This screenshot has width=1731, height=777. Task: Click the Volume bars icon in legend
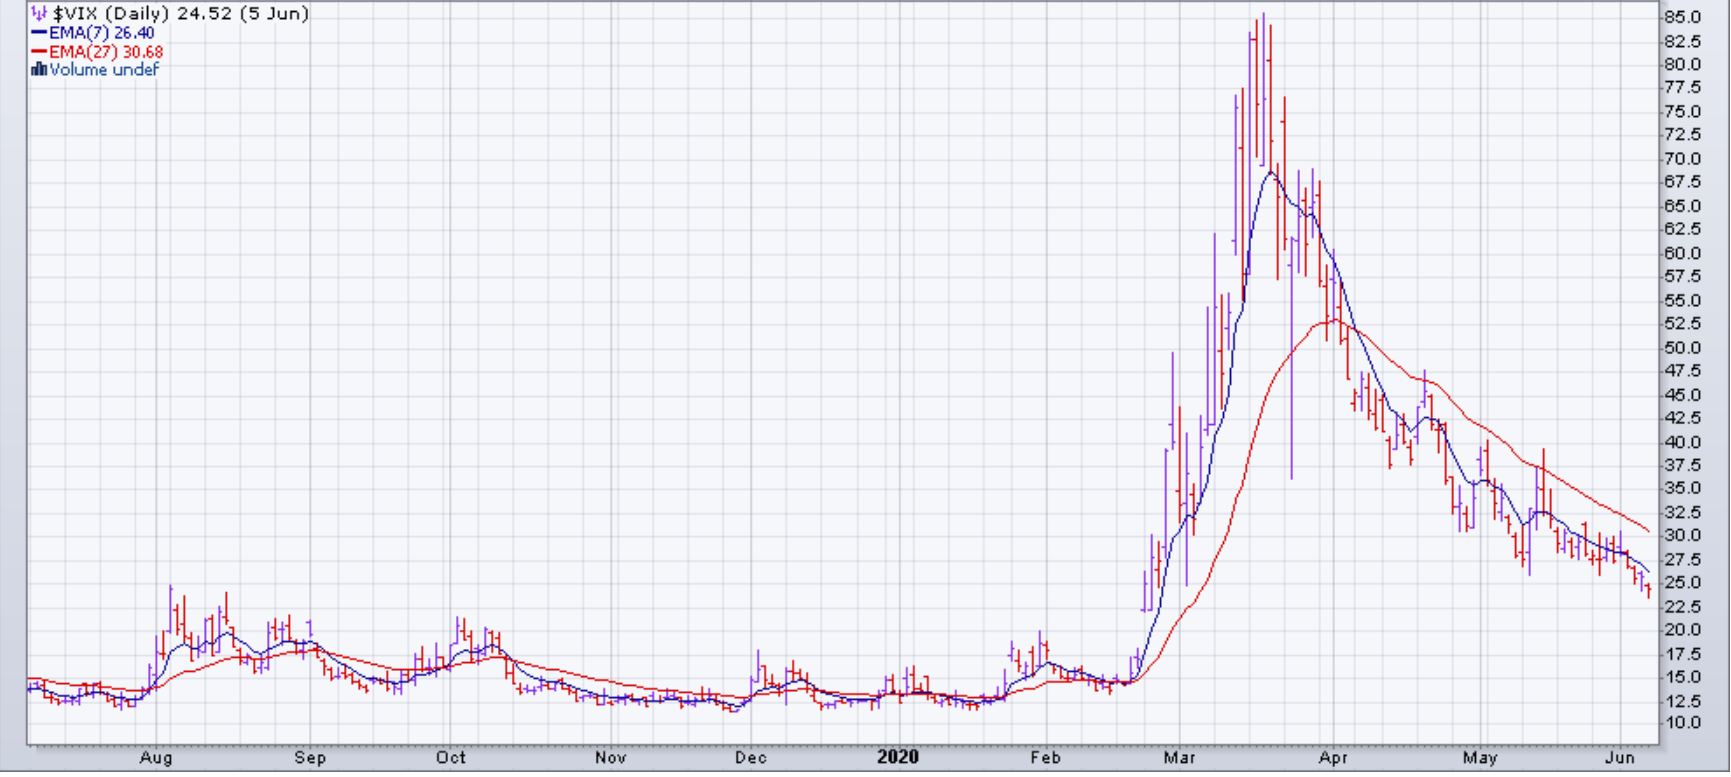39,70
